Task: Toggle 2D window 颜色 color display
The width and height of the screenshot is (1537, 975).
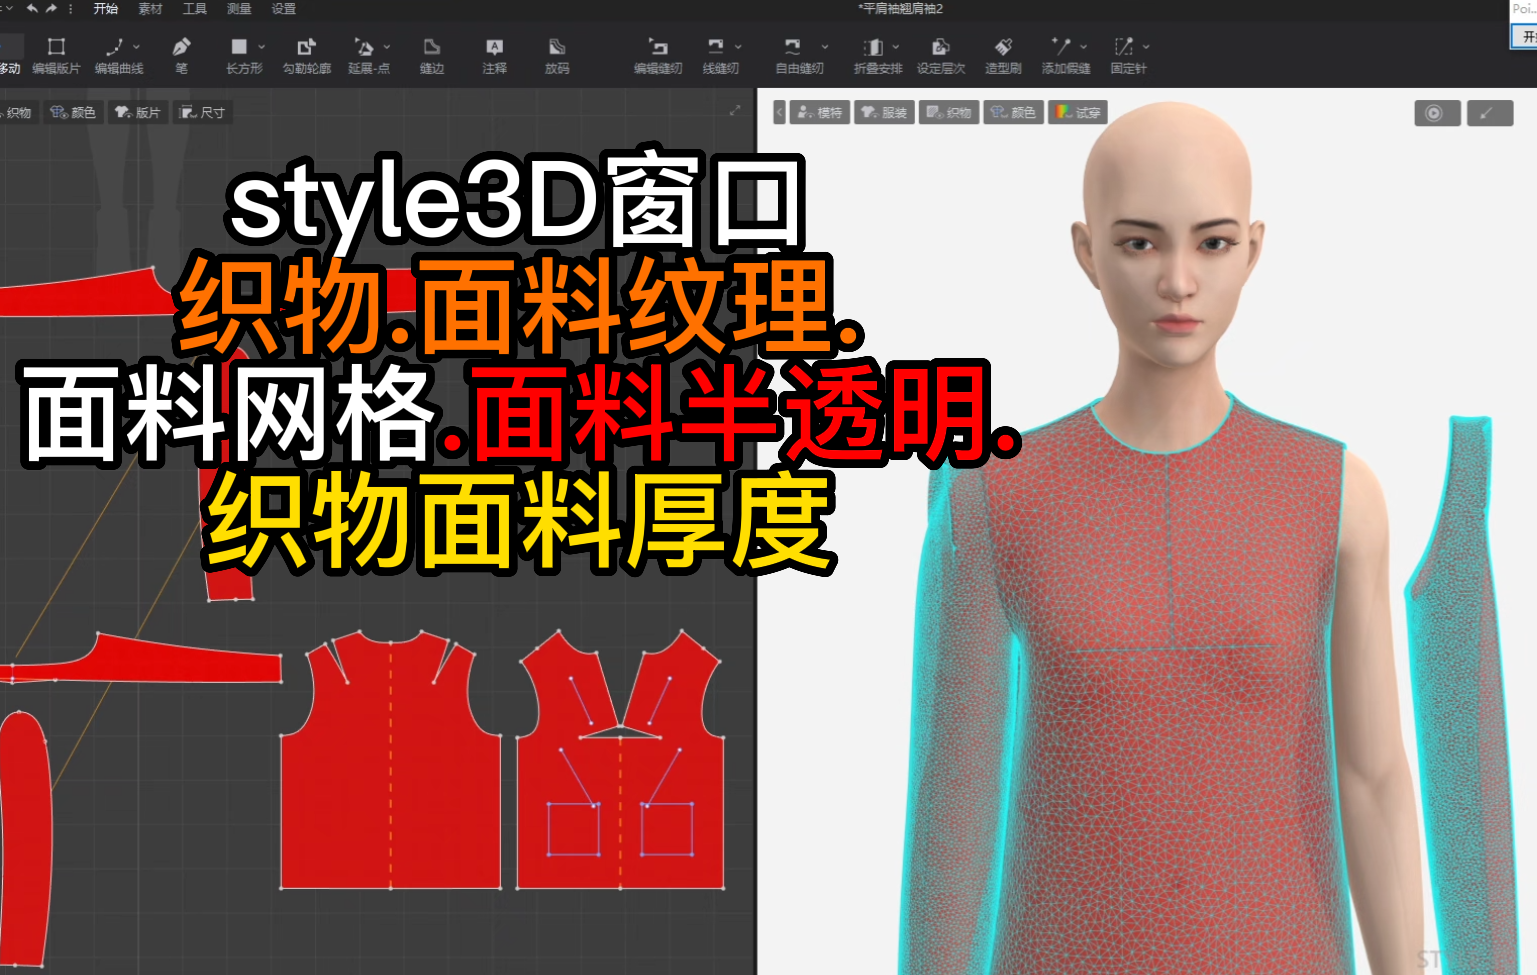Action: click(73, 112)
